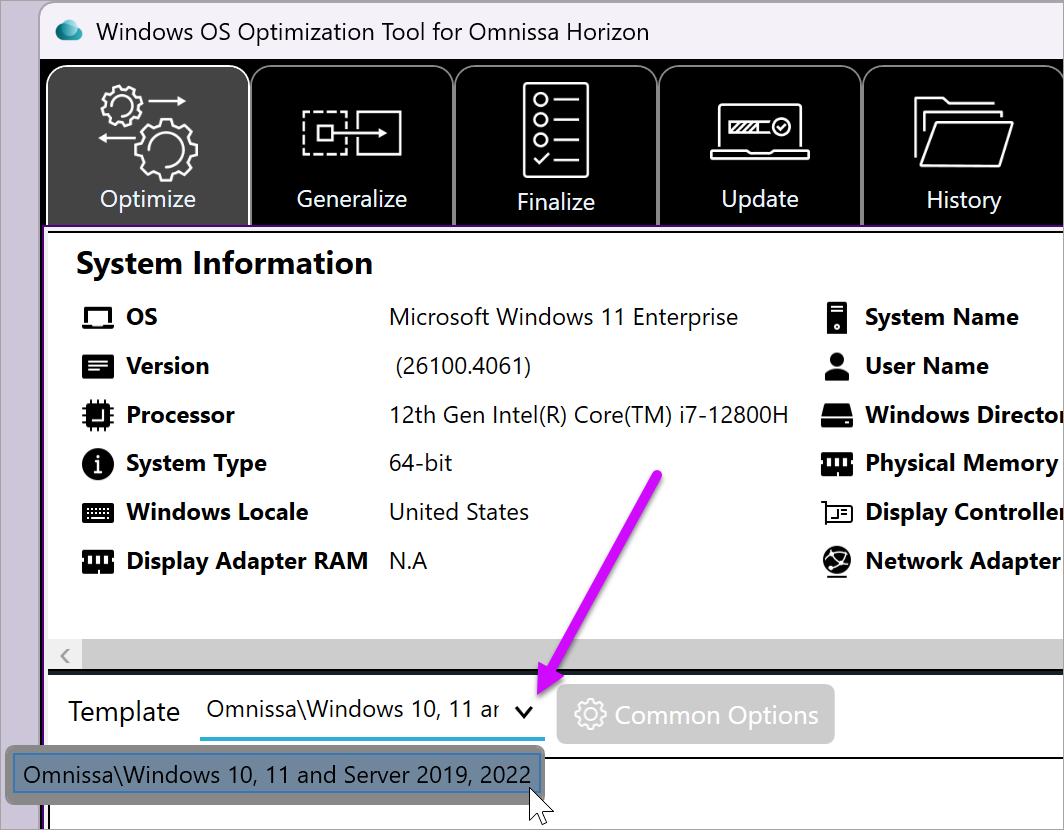Click the Network Adapter globe icon
1064x830 pixels.
837,562
